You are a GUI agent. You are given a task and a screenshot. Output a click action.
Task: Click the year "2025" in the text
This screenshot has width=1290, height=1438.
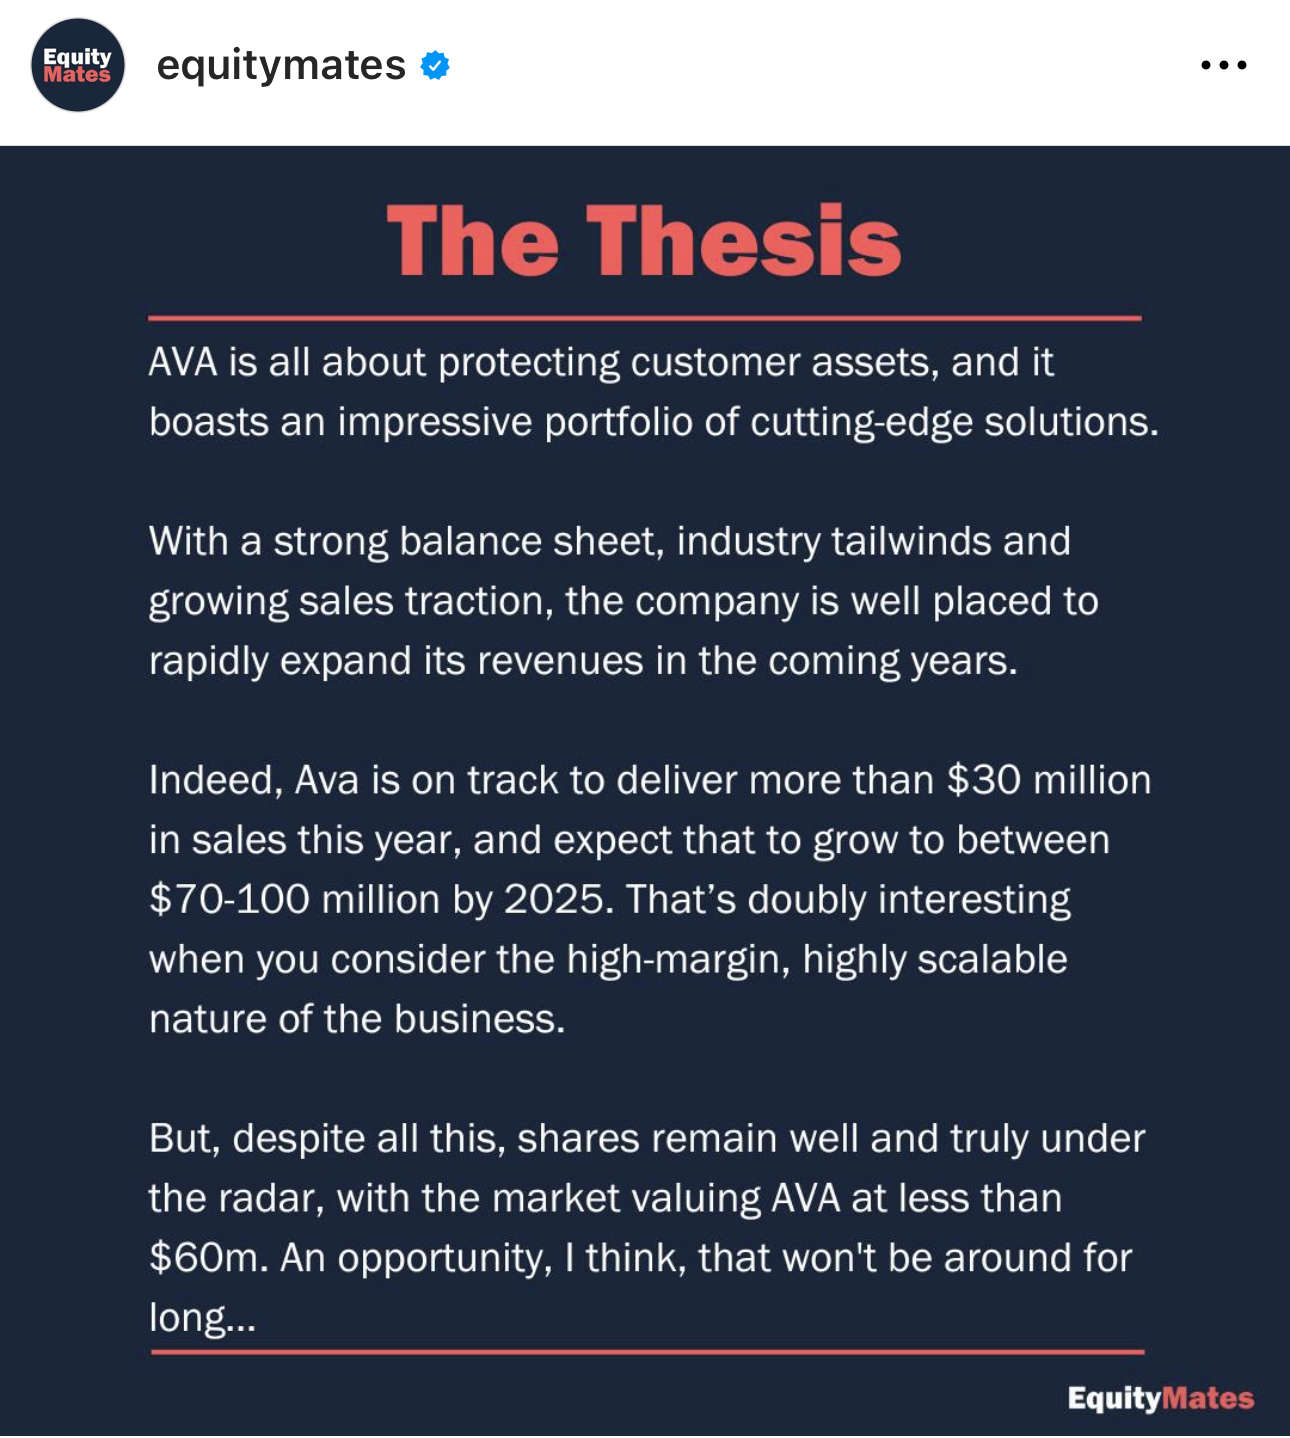tap(555, 899)
